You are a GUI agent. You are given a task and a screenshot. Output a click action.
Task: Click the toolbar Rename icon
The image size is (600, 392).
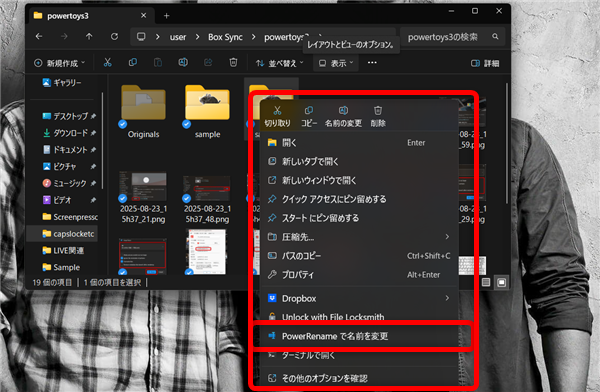pyautogui.click(x=183, y=62)
